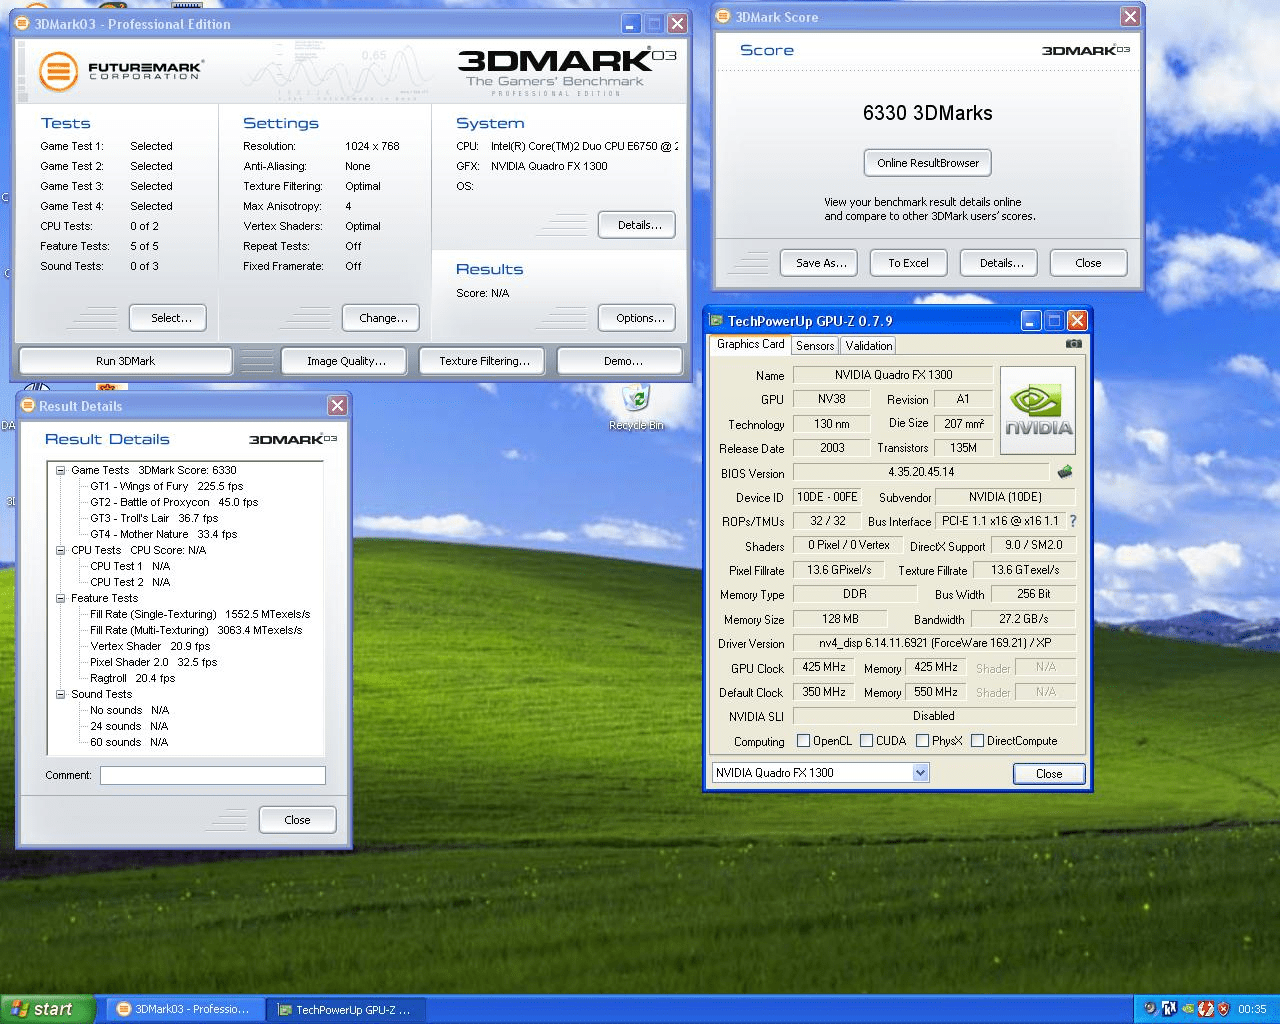
Task: Collapse the Sound Tests tree node
Action: [60, 694]
